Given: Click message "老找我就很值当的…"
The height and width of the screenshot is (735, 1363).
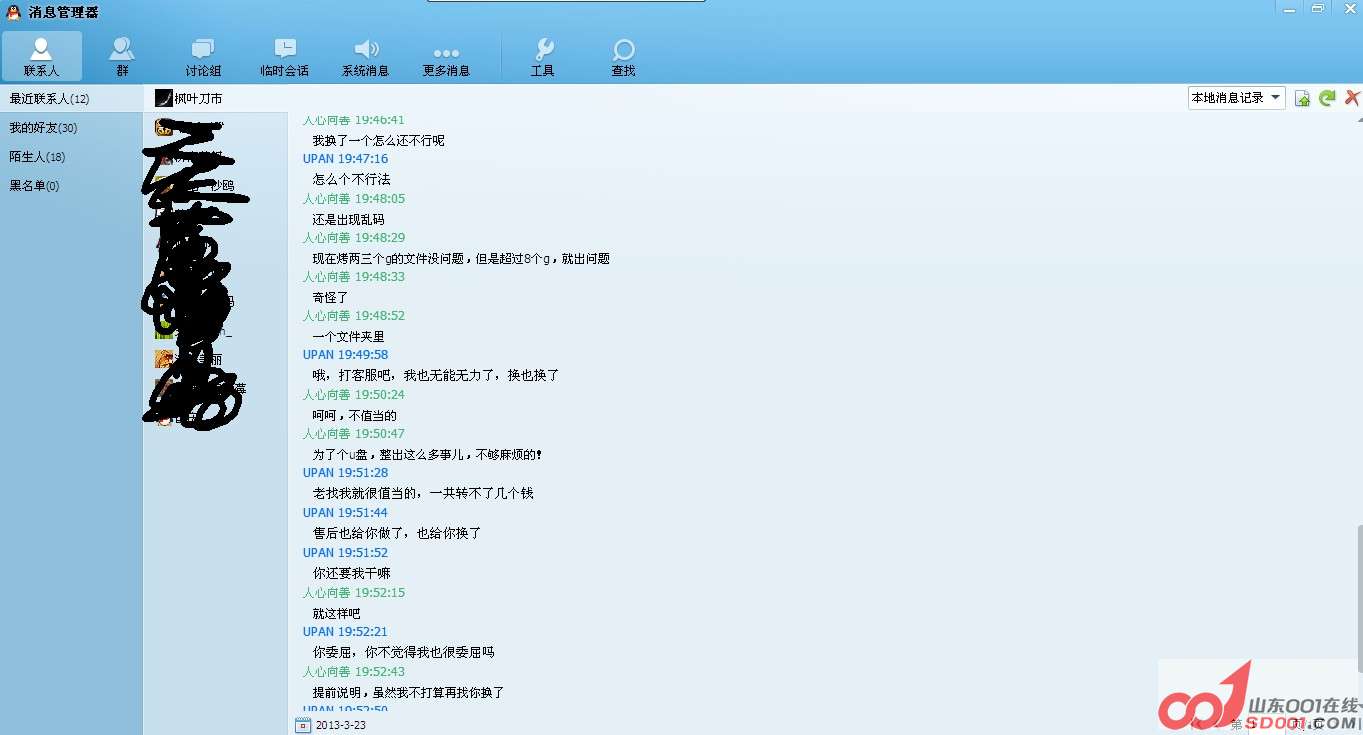Looking at the screenshot, I should pyautogui.click(x=423, y=494).
